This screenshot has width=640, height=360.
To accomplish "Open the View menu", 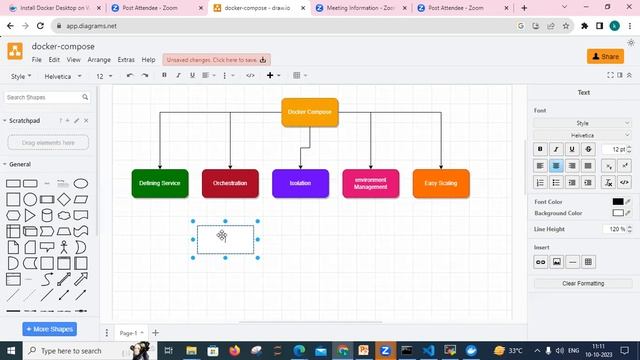I will pyautogui.click(x=73, y=60).
